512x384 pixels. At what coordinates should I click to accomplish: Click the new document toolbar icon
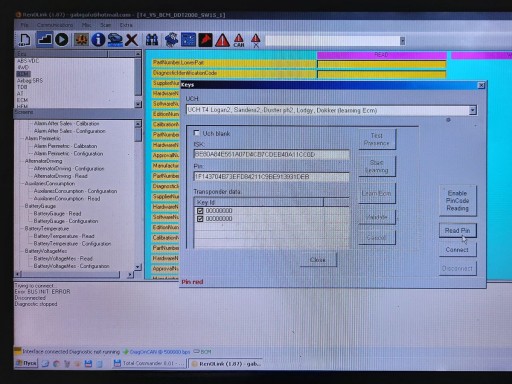tap(24, 40)
